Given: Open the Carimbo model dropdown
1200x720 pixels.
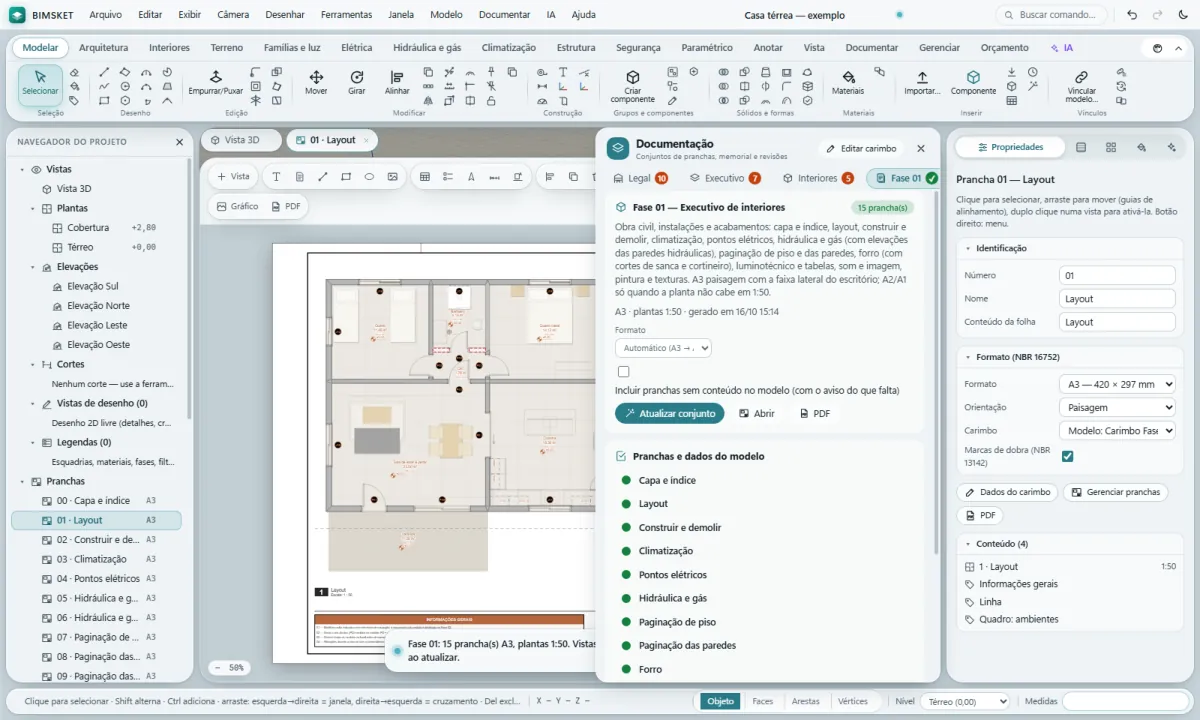Looking at the screenshot, I should click(x=1117, y=431).
